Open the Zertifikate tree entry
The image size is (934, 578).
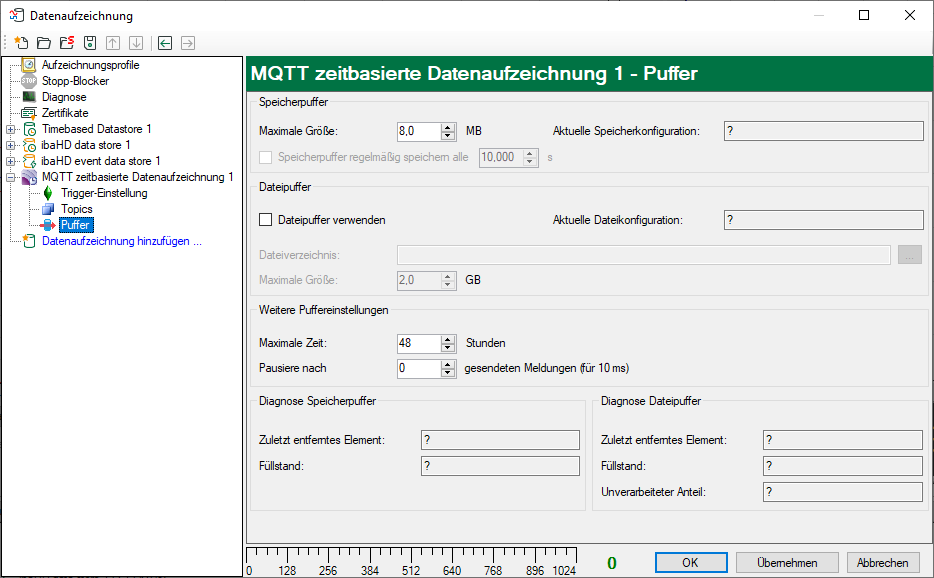pos(65,113)
